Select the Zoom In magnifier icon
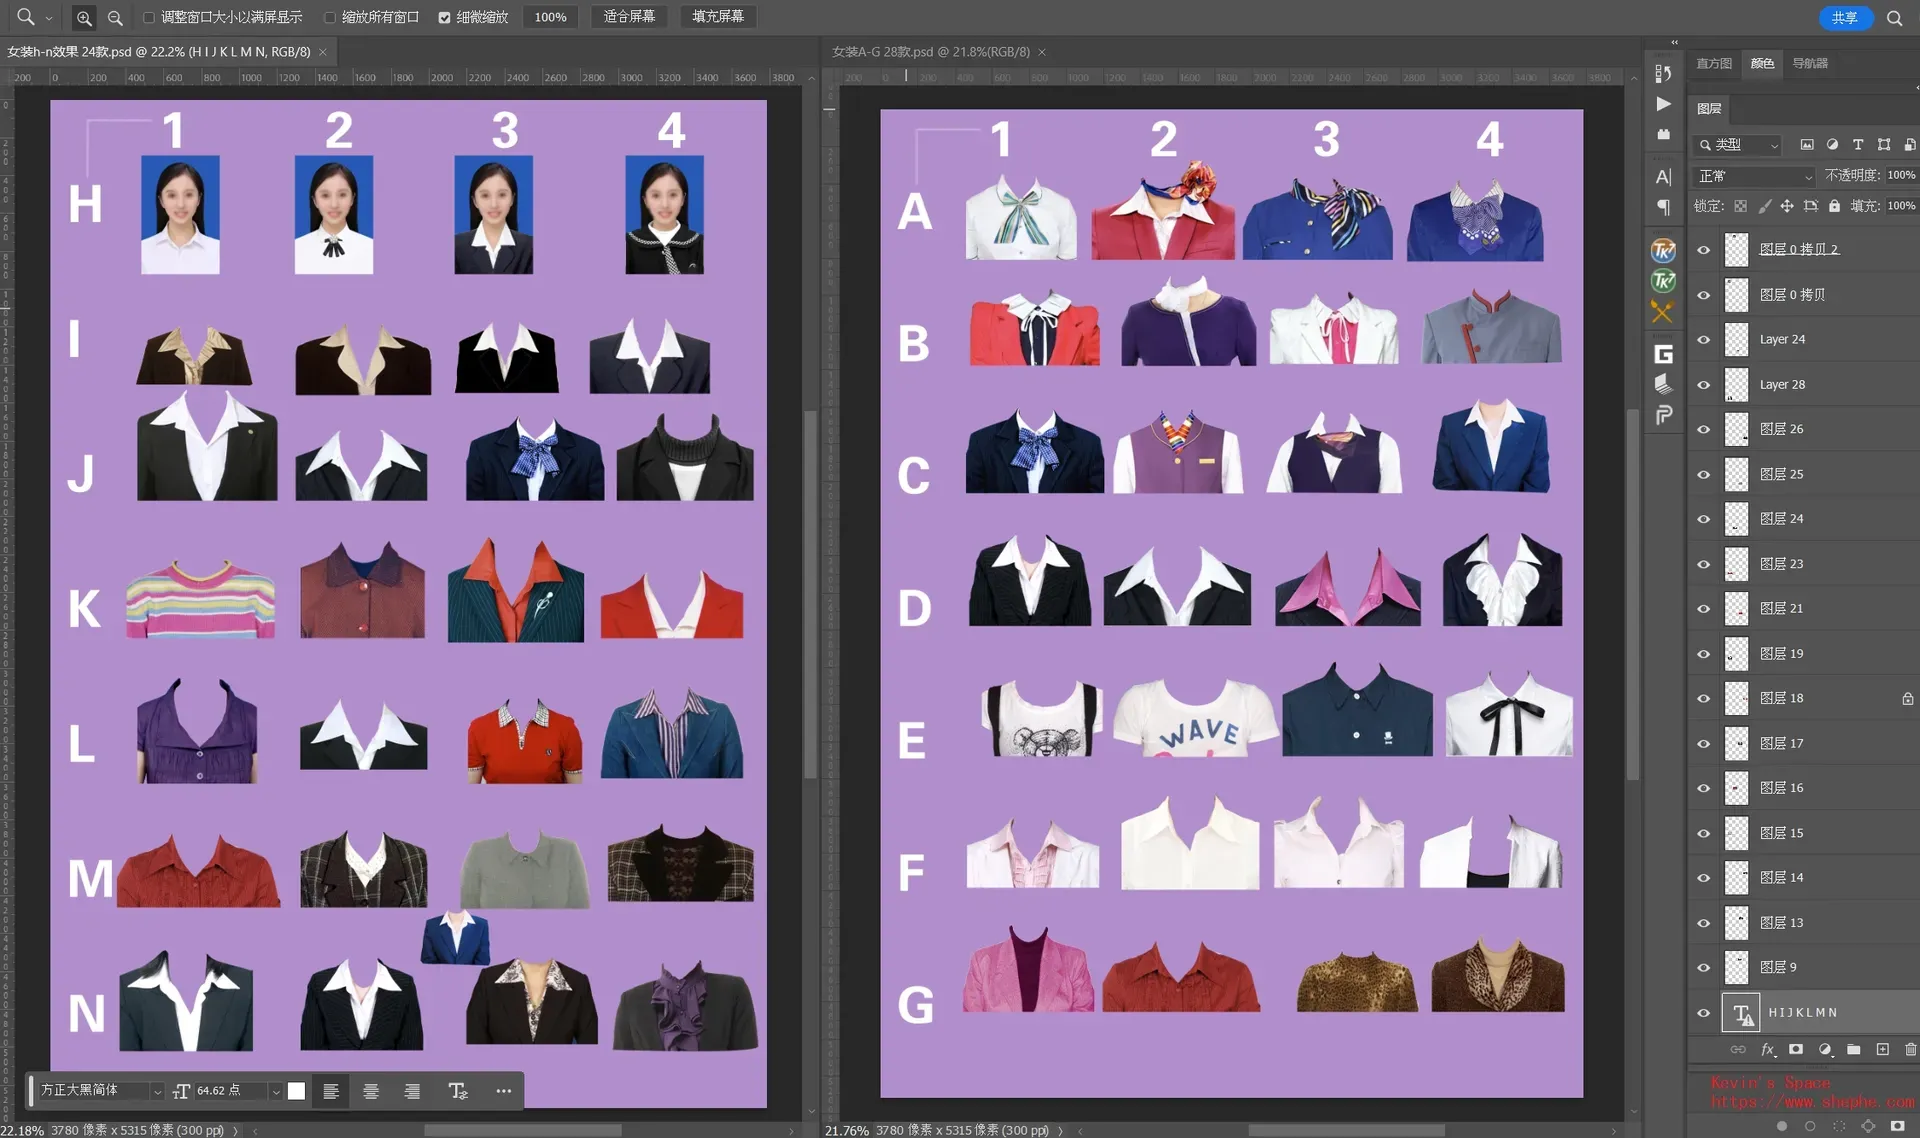The height and width of the screenshot is (1138, 1920). pyautogui.click(x=83, y=17)
